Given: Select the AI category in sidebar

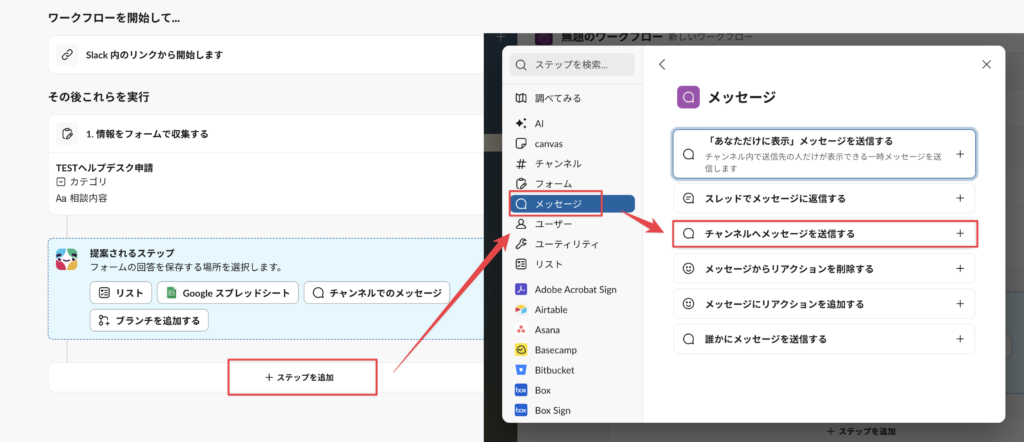Looking at the screenshot, I should coord(540,123).
